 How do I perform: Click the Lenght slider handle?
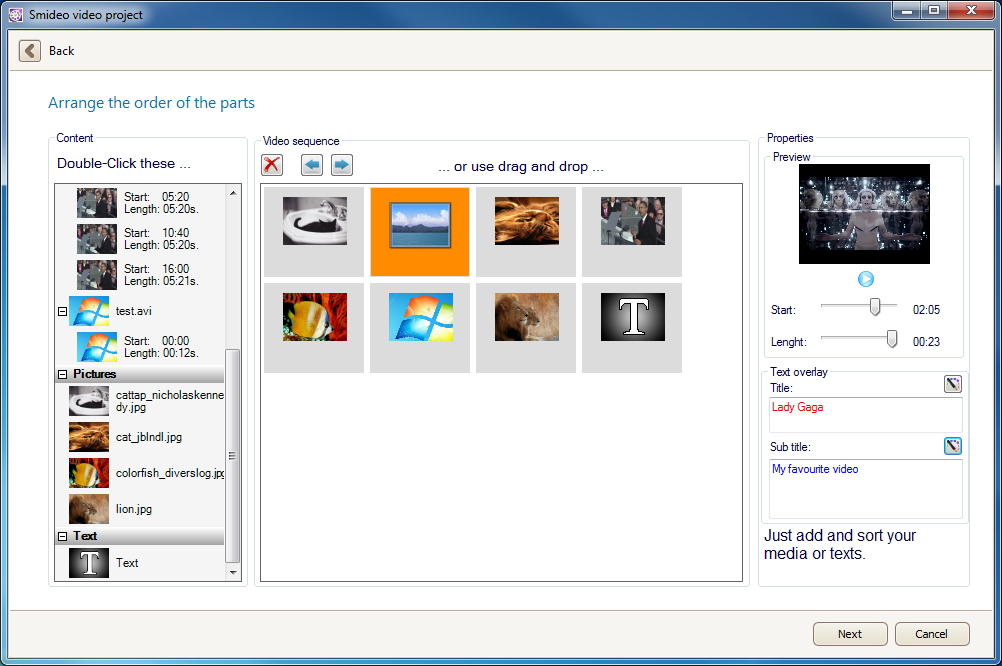pyautogui.click(x=892, y=339)
